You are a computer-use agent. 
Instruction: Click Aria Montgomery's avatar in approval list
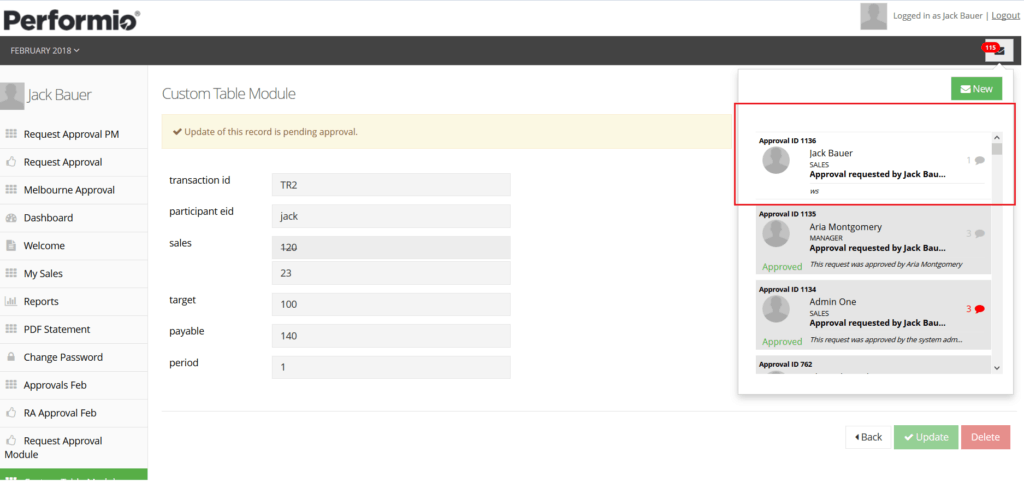coord(776,234)
